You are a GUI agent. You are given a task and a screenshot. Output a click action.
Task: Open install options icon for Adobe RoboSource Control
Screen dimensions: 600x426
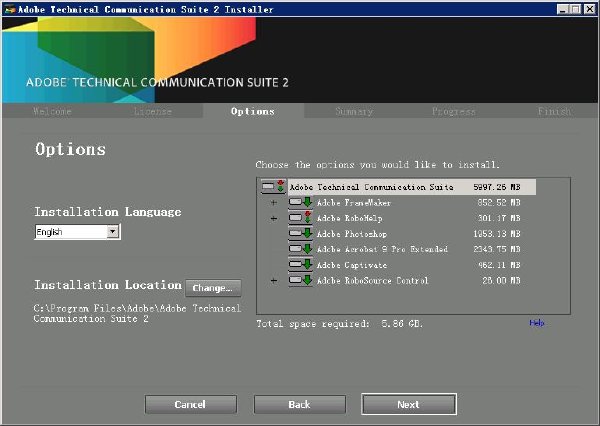pyautogui.click(x=300, y=281)
